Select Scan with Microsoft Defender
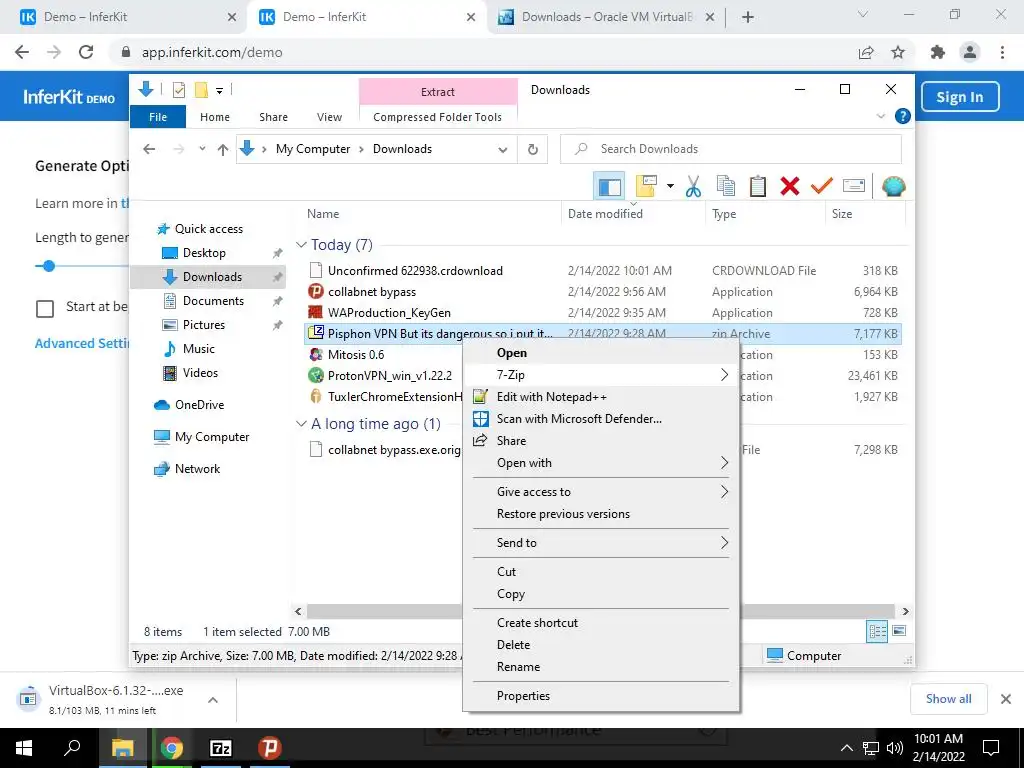 [x=601, y=419]
